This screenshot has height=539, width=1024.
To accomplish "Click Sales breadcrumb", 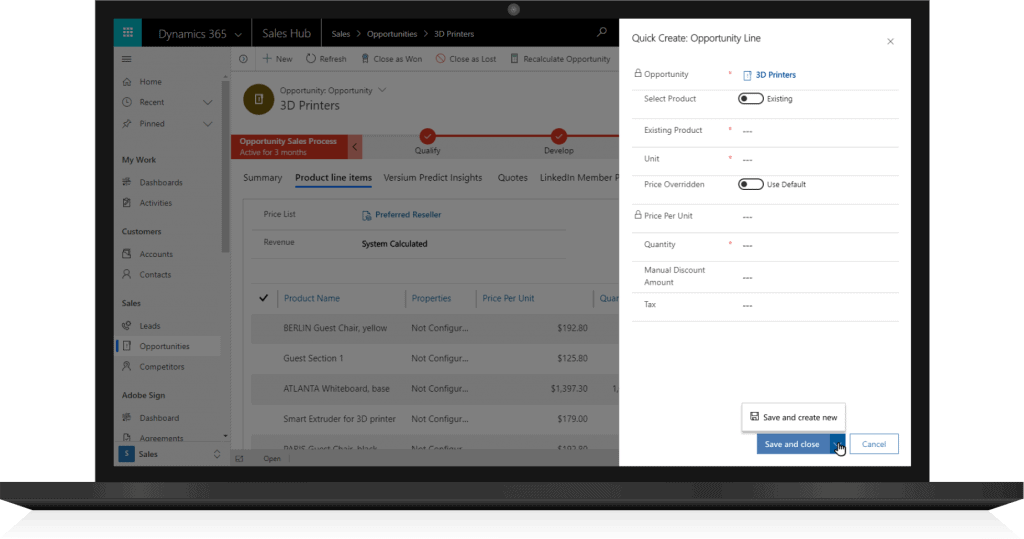I will point(340,34).
